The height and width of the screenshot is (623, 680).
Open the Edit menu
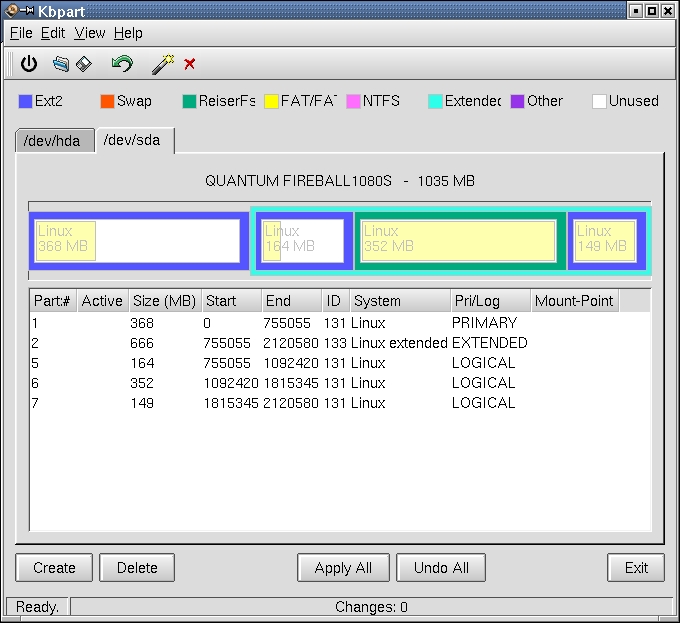[x=53, y=33]
